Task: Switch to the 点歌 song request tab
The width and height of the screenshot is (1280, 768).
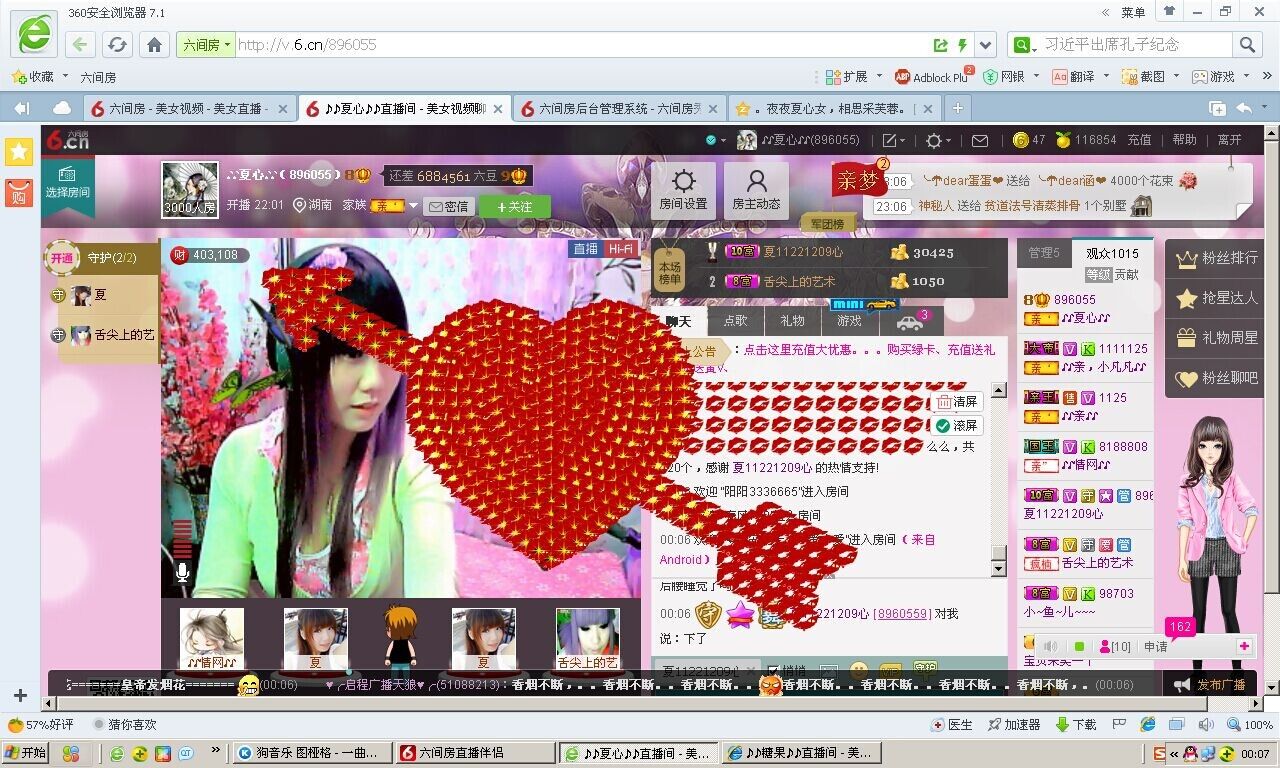Action: click(x=735, y=321)
